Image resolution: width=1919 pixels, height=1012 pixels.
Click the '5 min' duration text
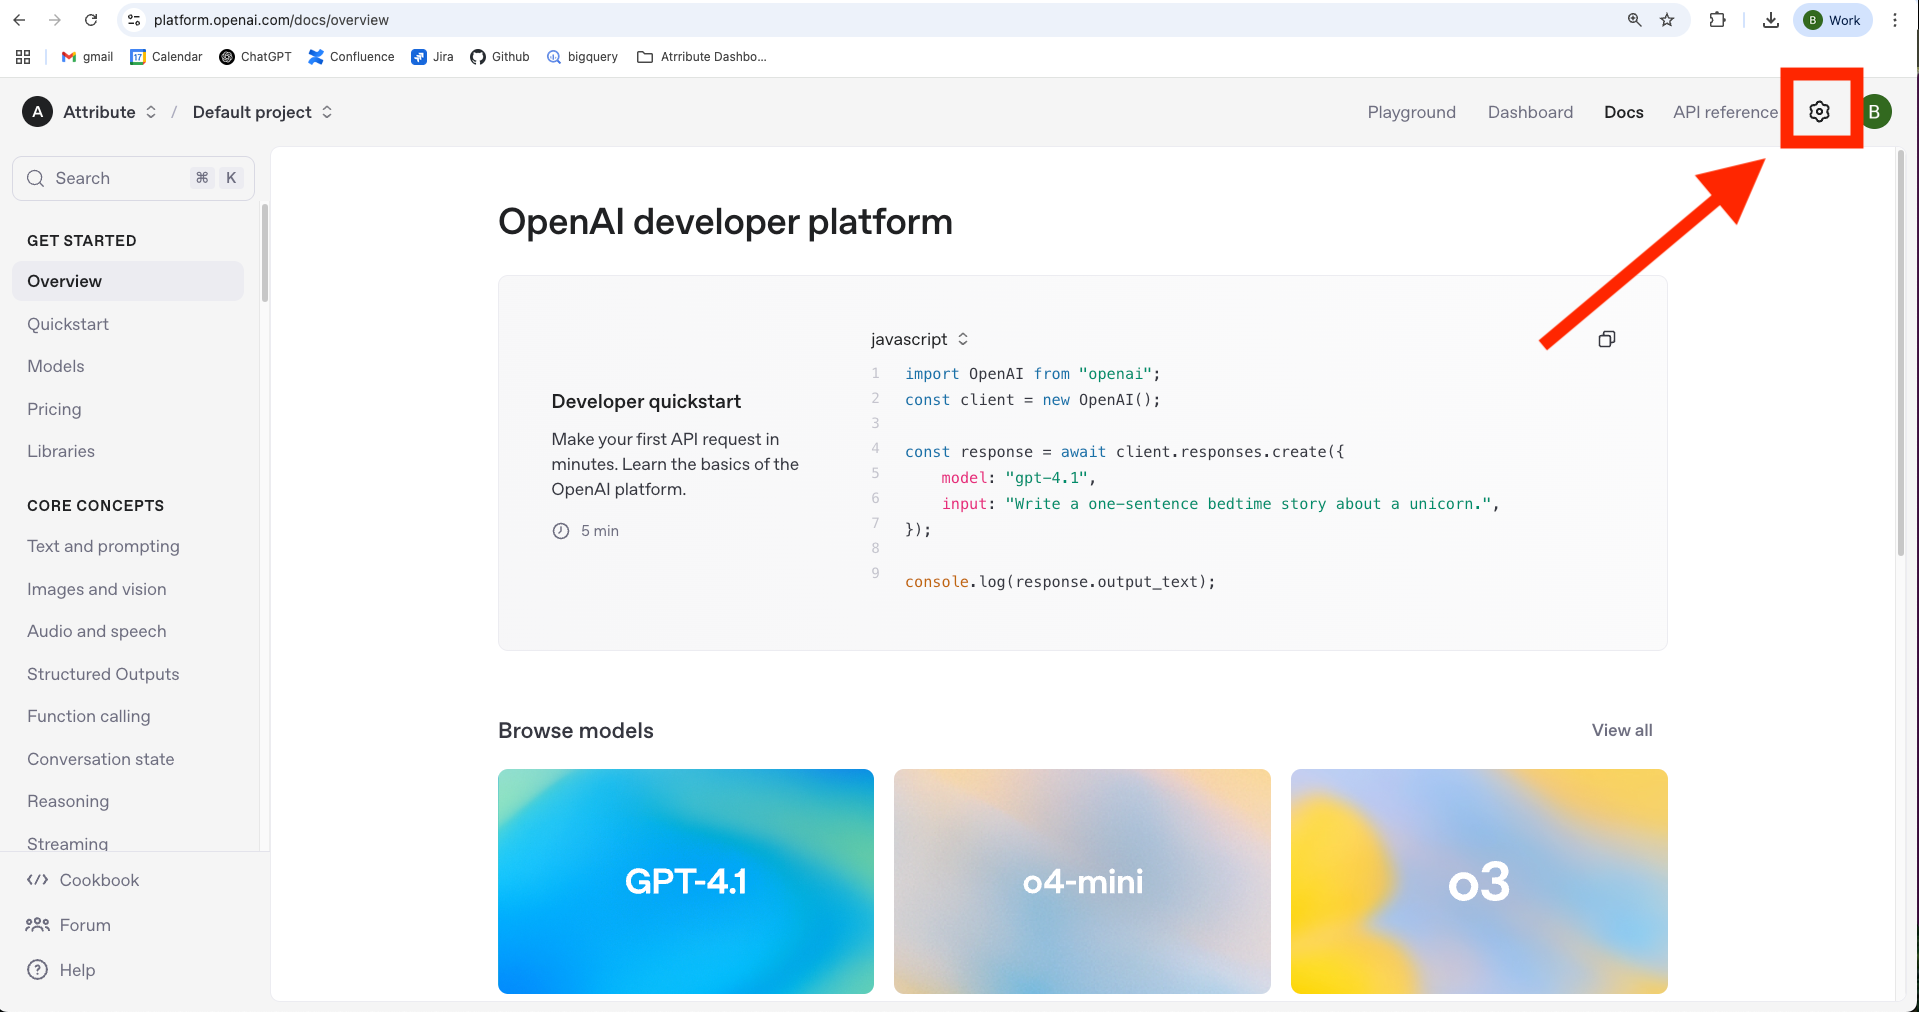600,531
